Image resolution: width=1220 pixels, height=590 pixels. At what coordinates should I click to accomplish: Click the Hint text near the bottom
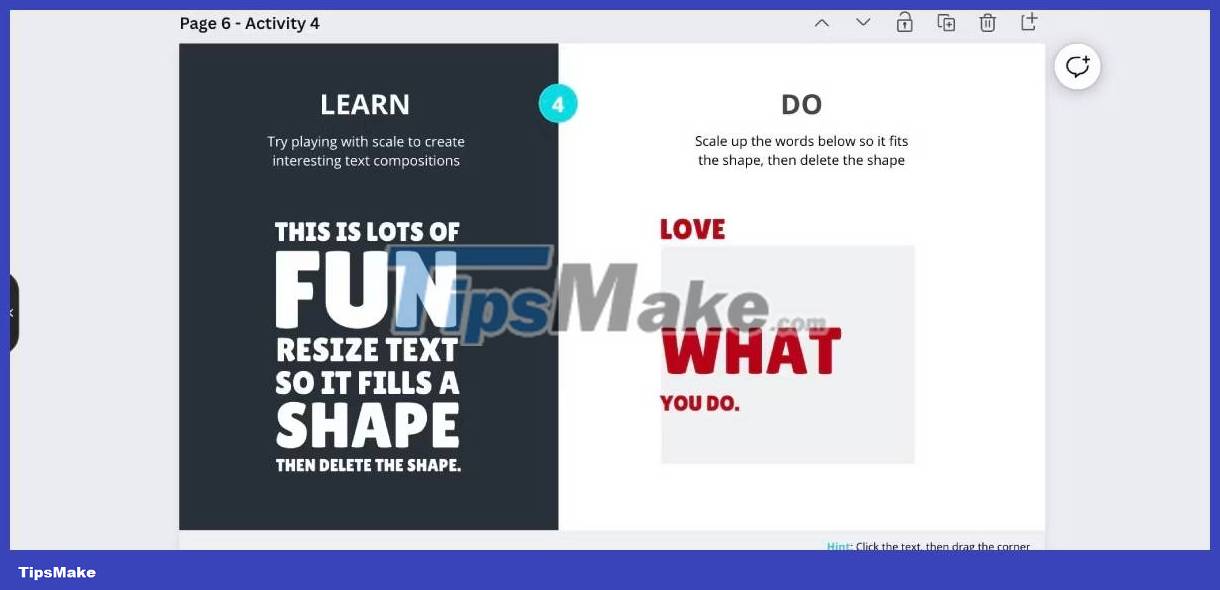838,547
